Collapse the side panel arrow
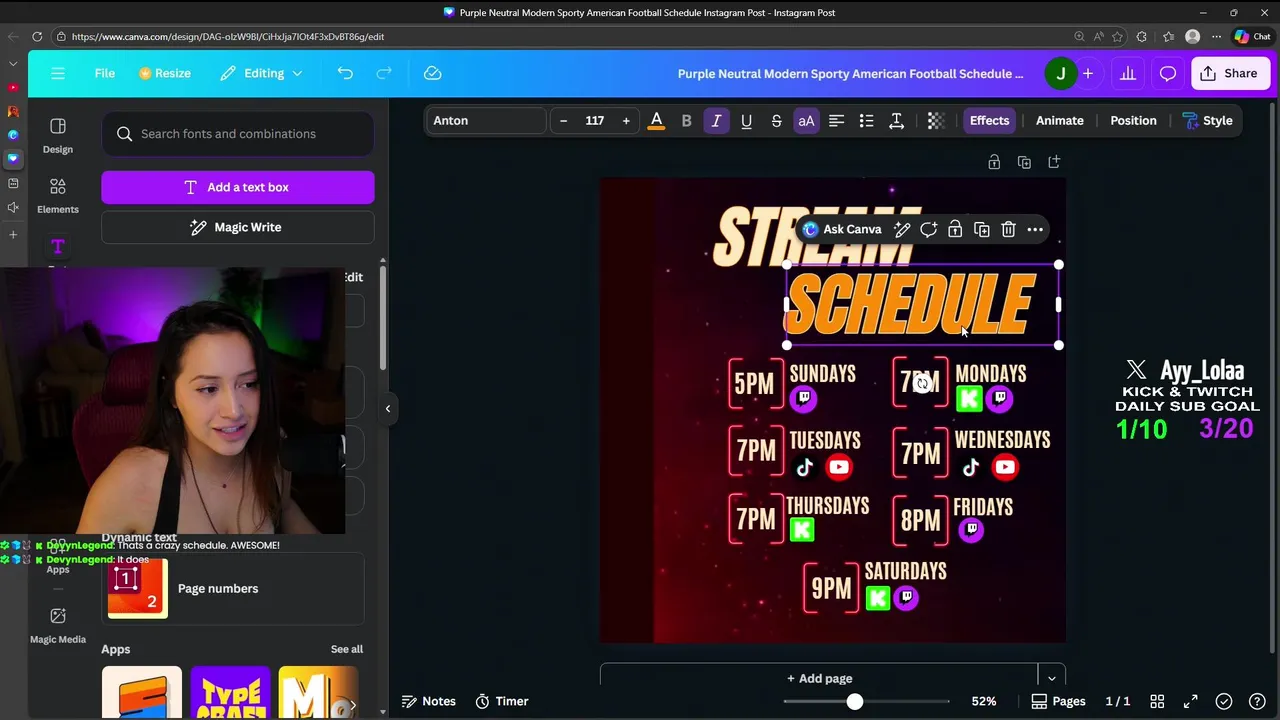Image resolution: width=1280 pixels, height=720 pixels. 388,408
